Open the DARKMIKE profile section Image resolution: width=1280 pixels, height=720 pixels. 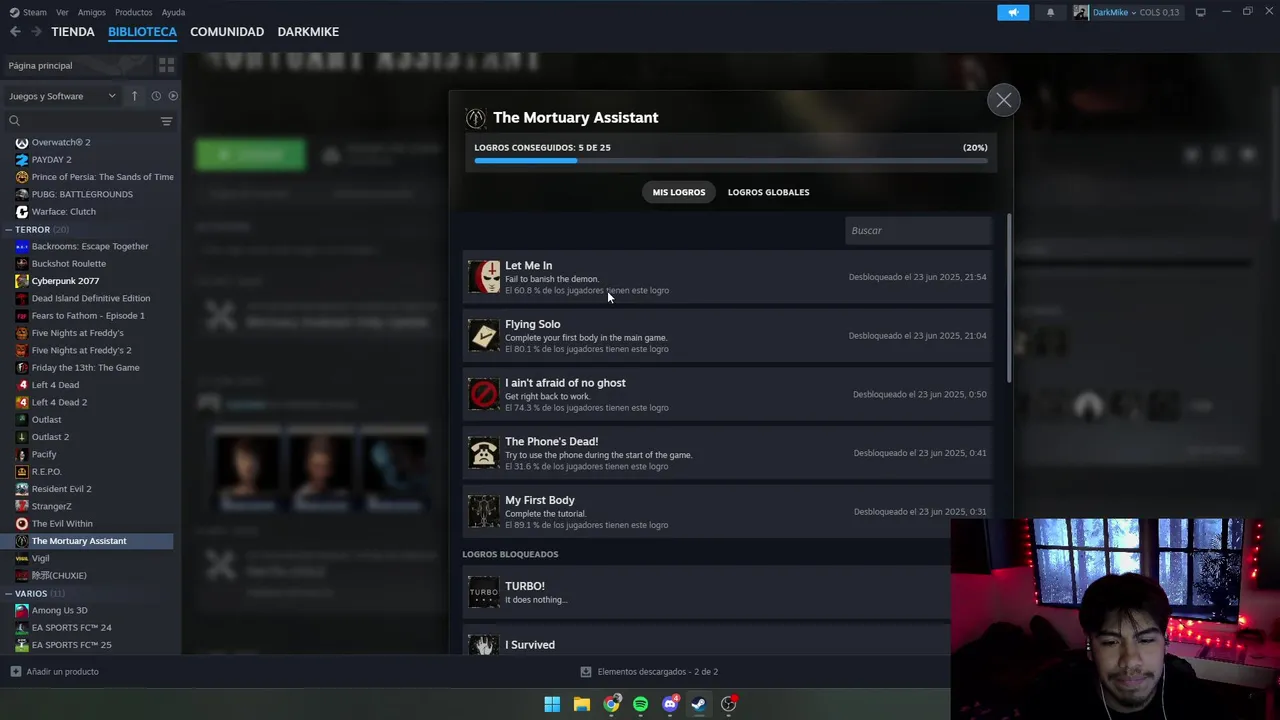click(x=308, y=32)
